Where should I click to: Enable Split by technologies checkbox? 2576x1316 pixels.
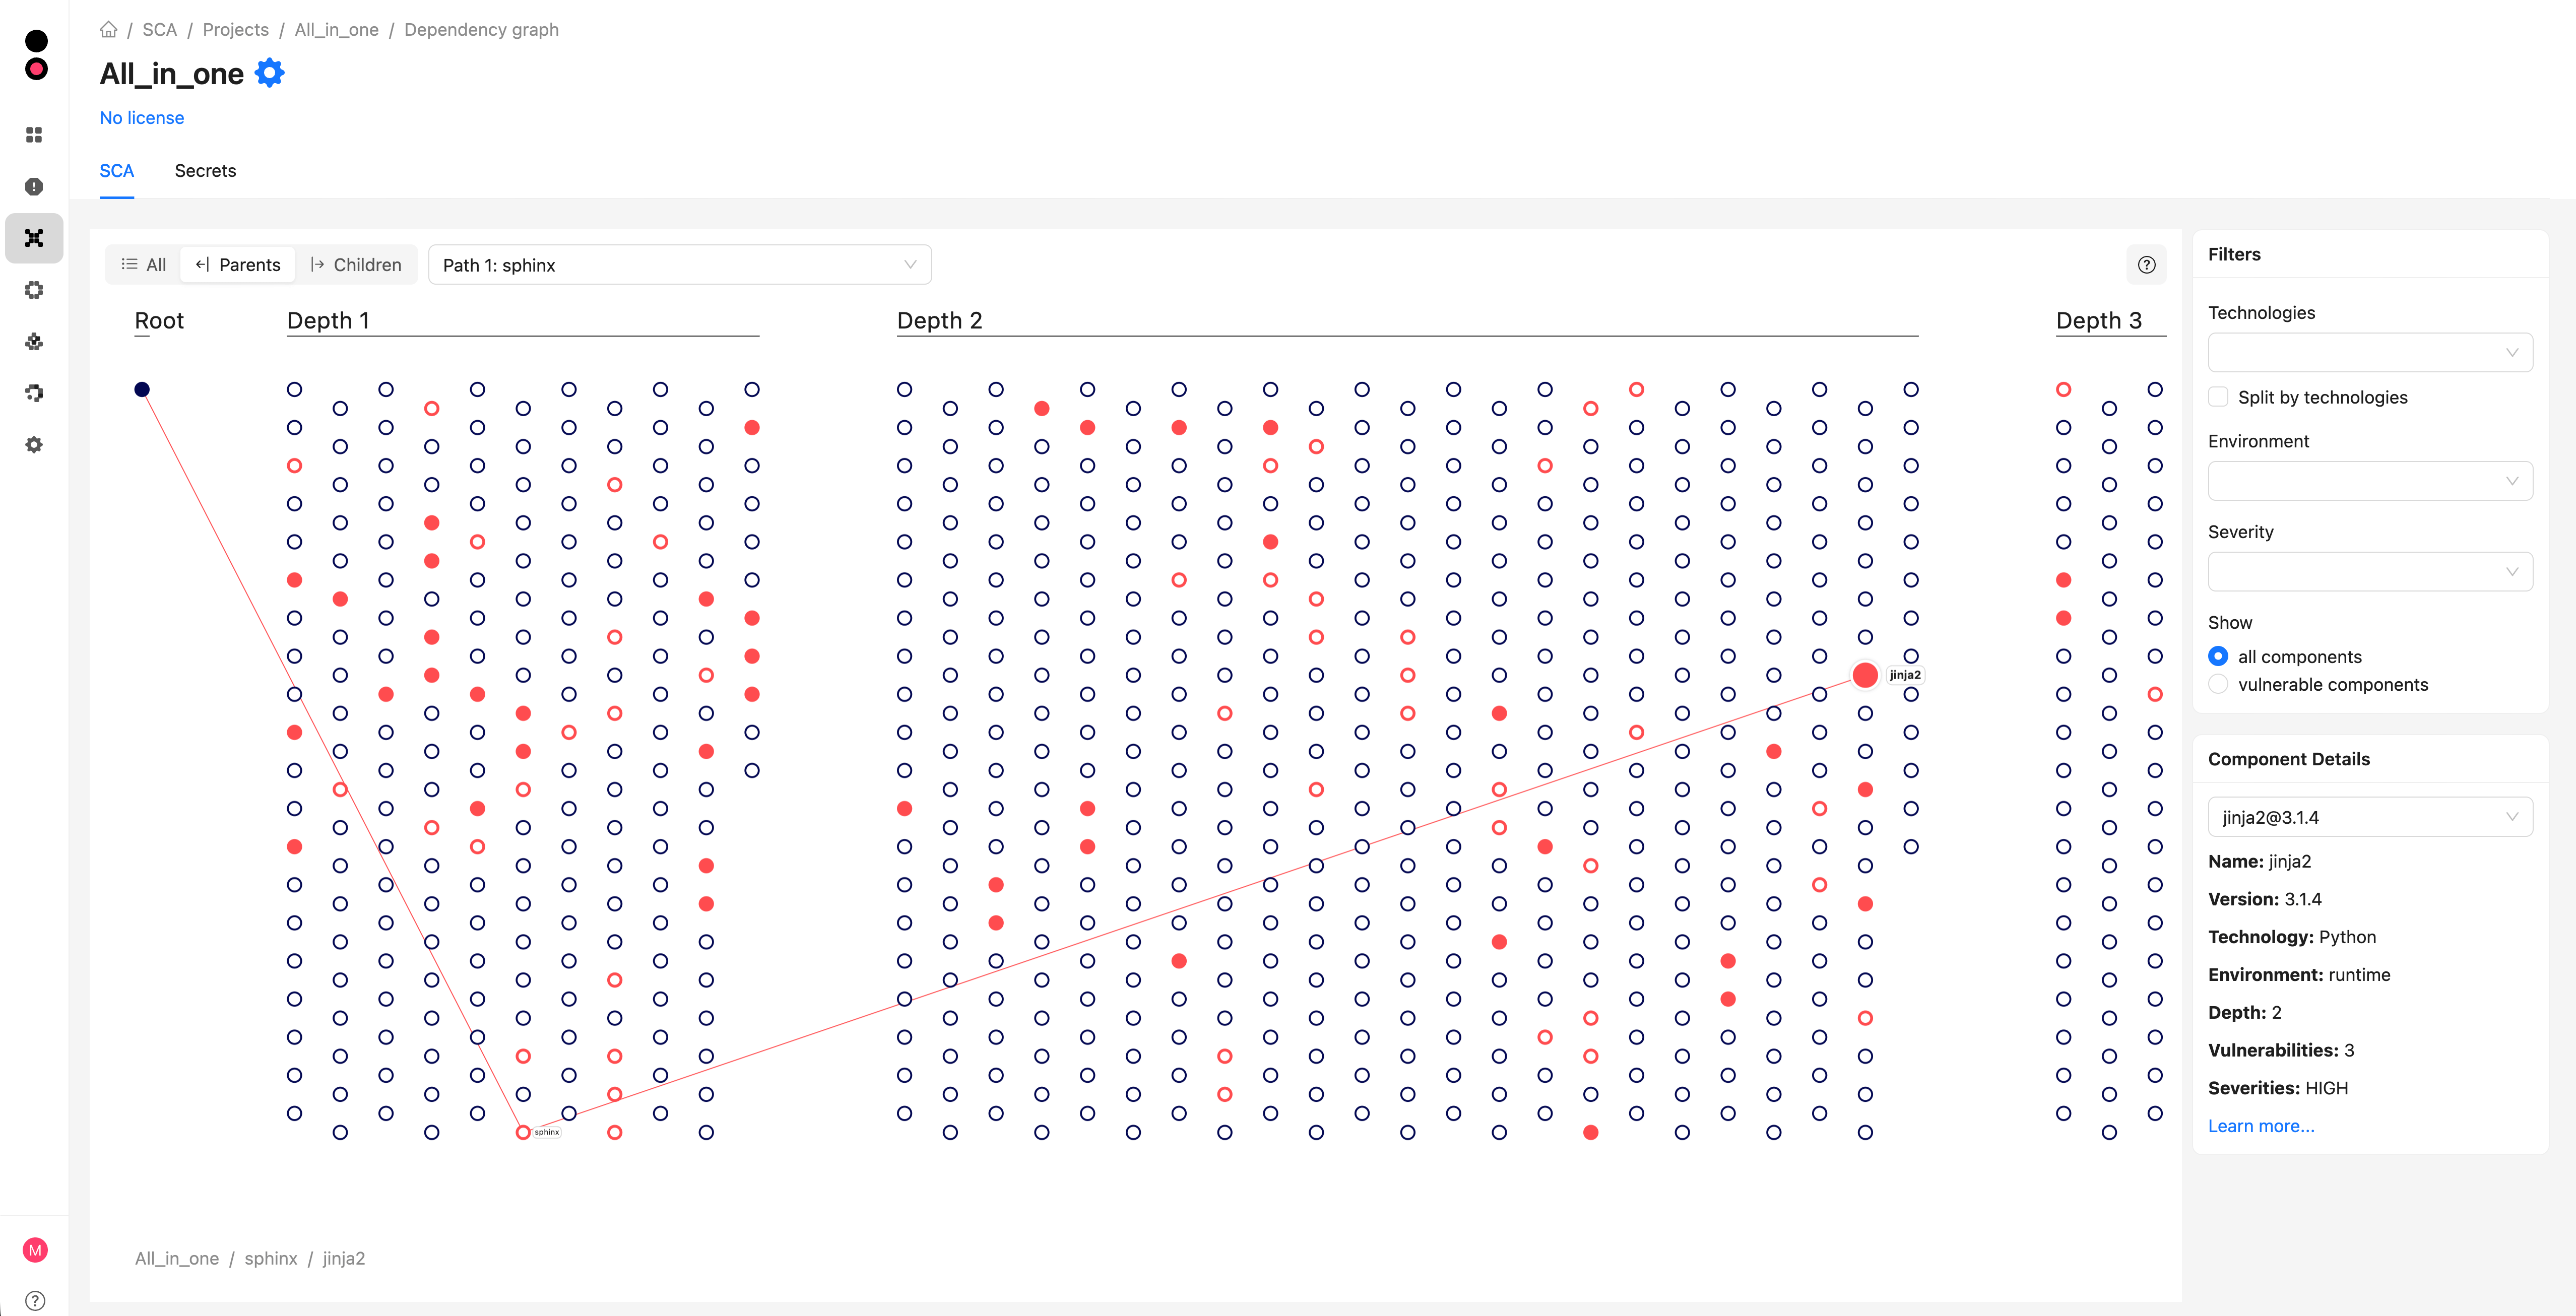coord(2218,397)
